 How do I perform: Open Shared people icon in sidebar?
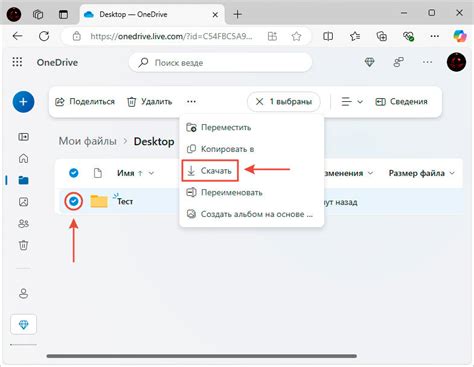click(23, 223)
